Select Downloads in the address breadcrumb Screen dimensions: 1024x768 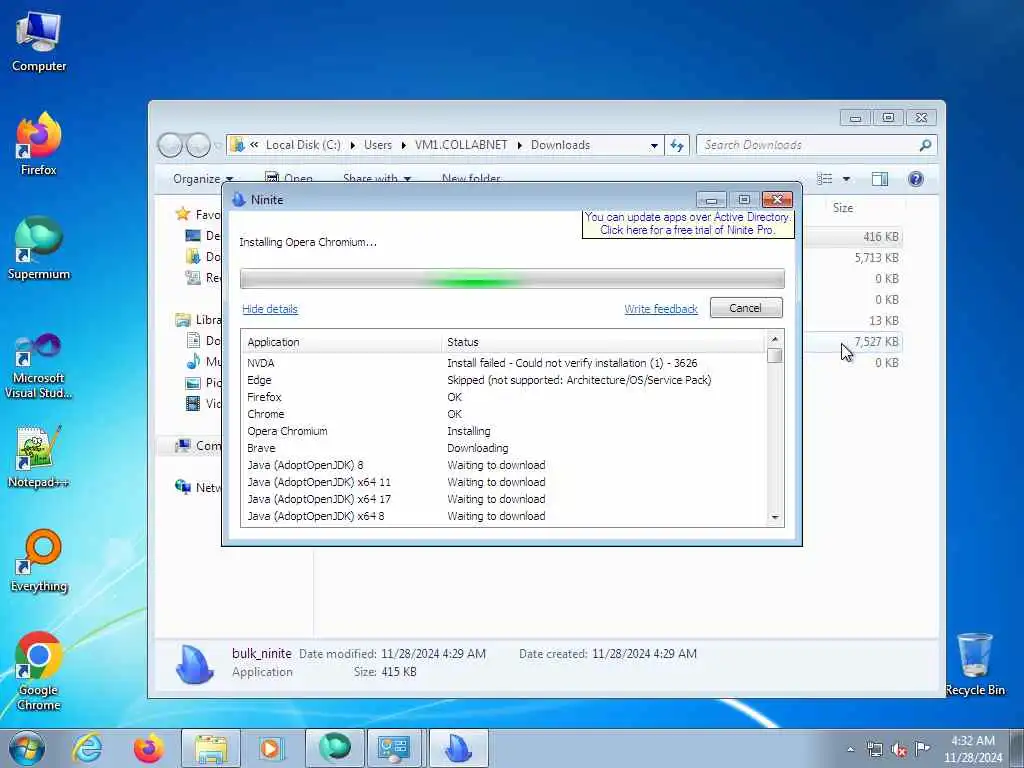point(560,145)
